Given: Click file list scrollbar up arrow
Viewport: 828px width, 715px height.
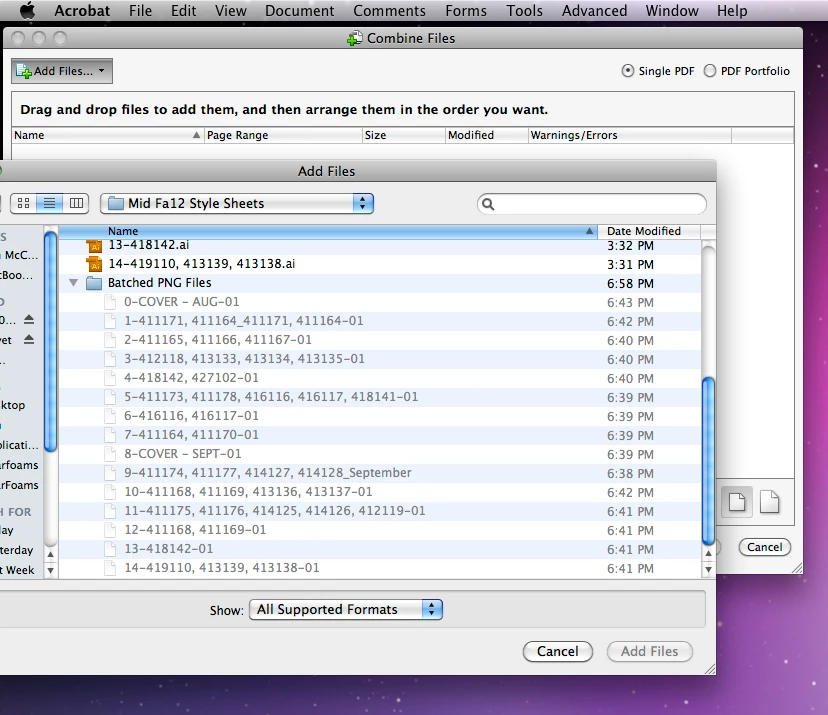Looking at the screenshot, I should 709,553.
